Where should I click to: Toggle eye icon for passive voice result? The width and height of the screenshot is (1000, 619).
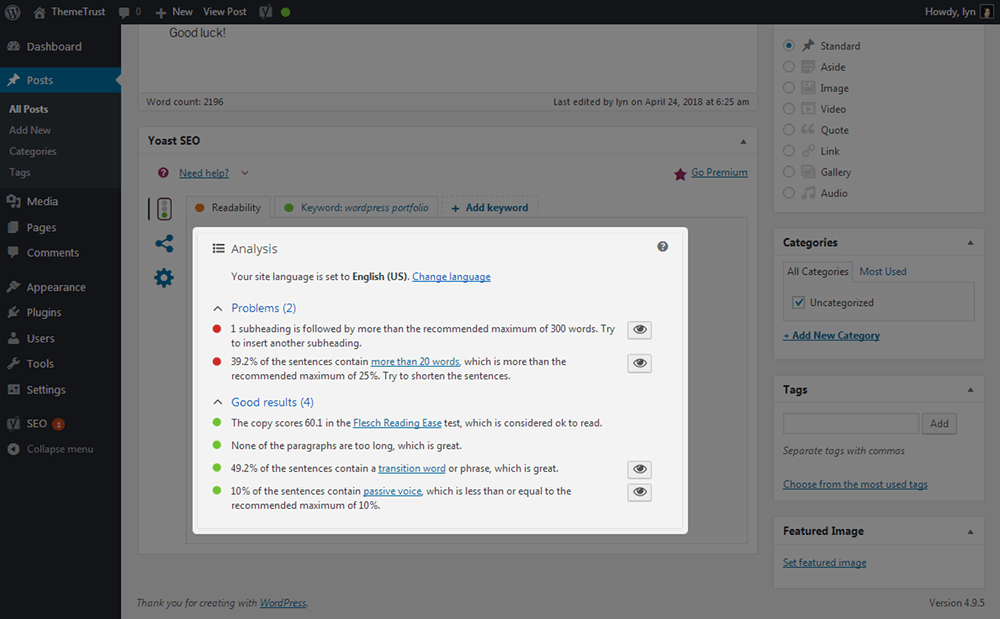639,492
